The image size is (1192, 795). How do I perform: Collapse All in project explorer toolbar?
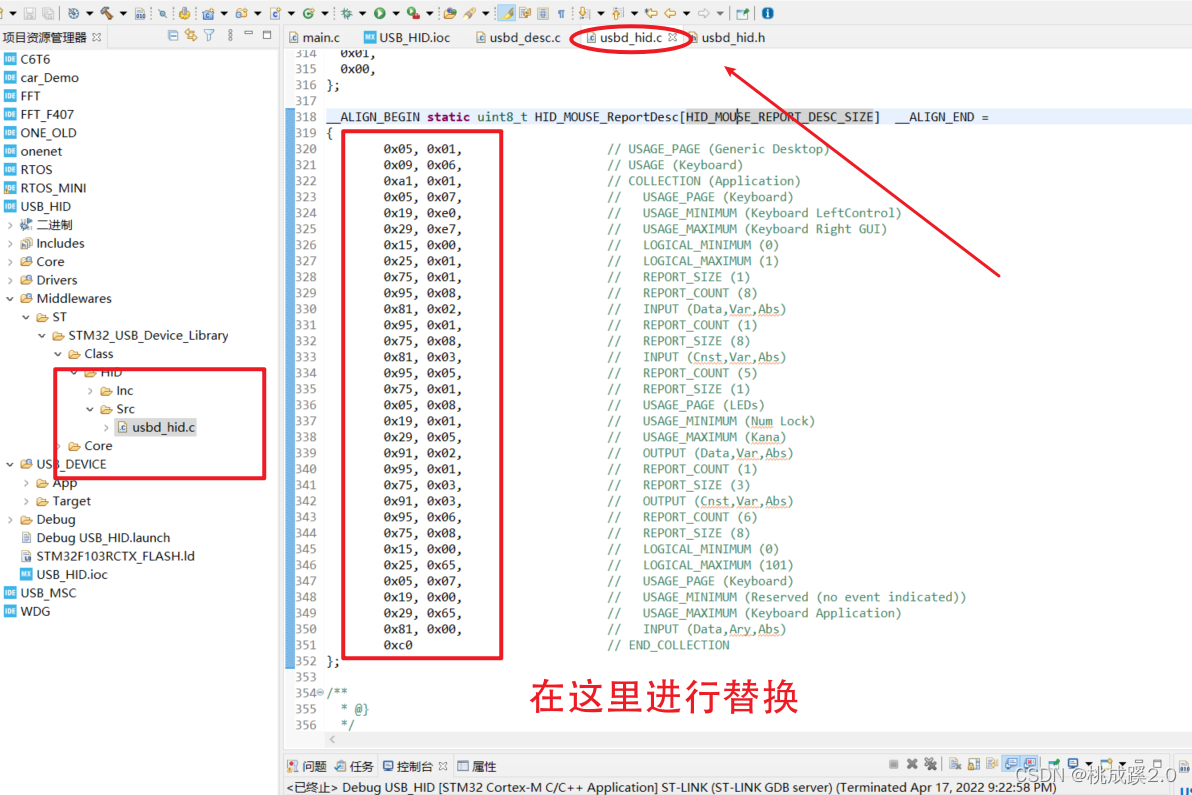173,35
